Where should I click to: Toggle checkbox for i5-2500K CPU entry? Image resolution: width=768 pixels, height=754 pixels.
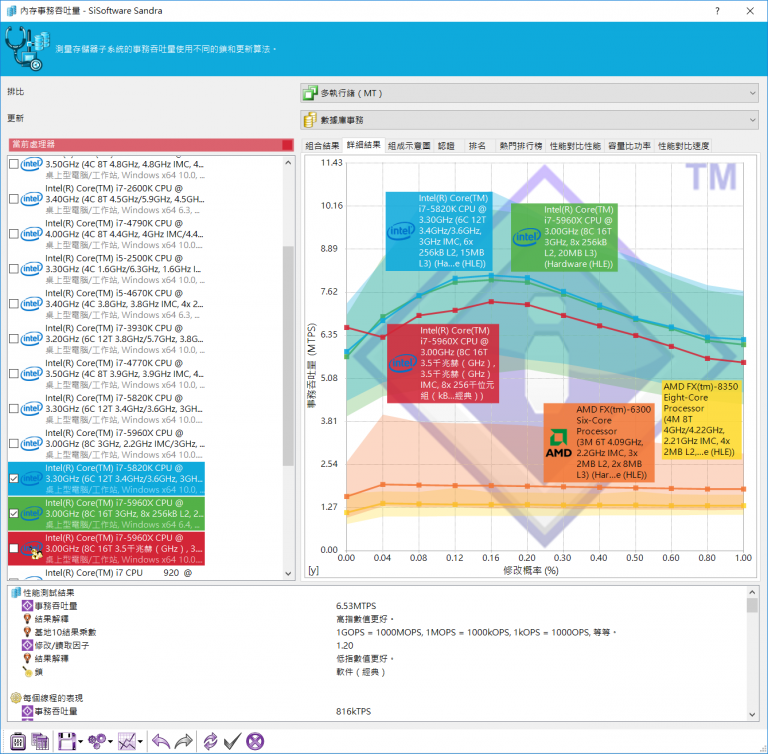click(x=14, y=269)
